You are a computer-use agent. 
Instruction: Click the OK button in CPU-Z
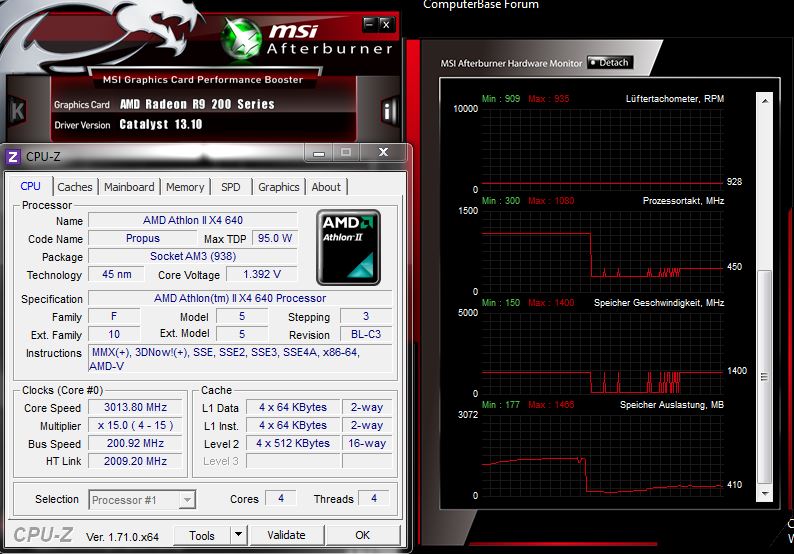(x=363, y=535)
